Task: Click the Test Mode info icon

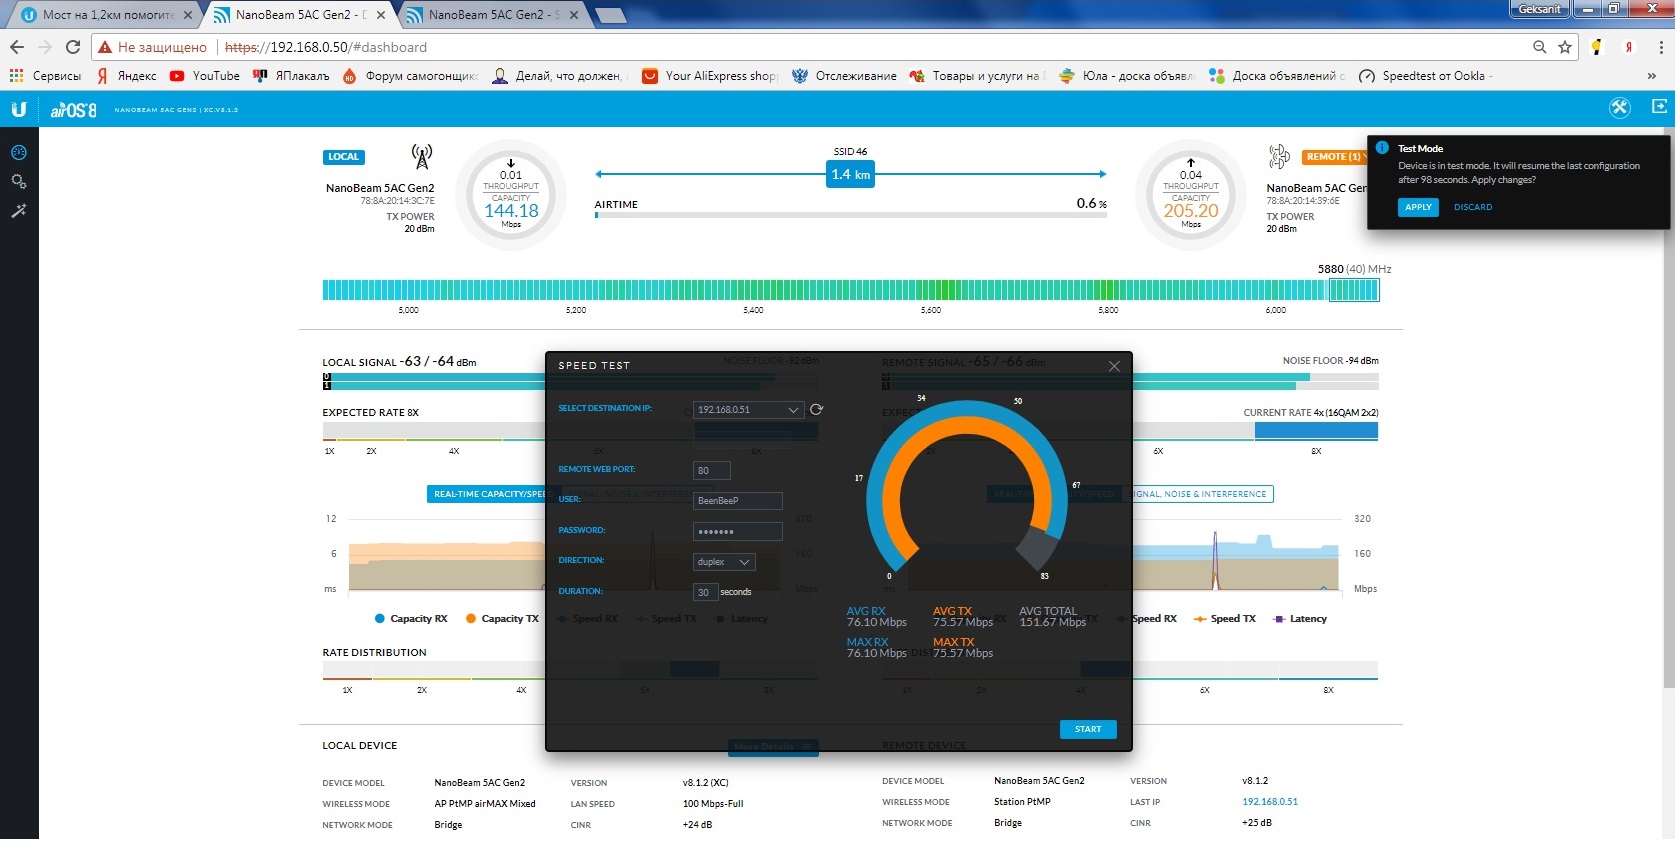Action: 1382,148
